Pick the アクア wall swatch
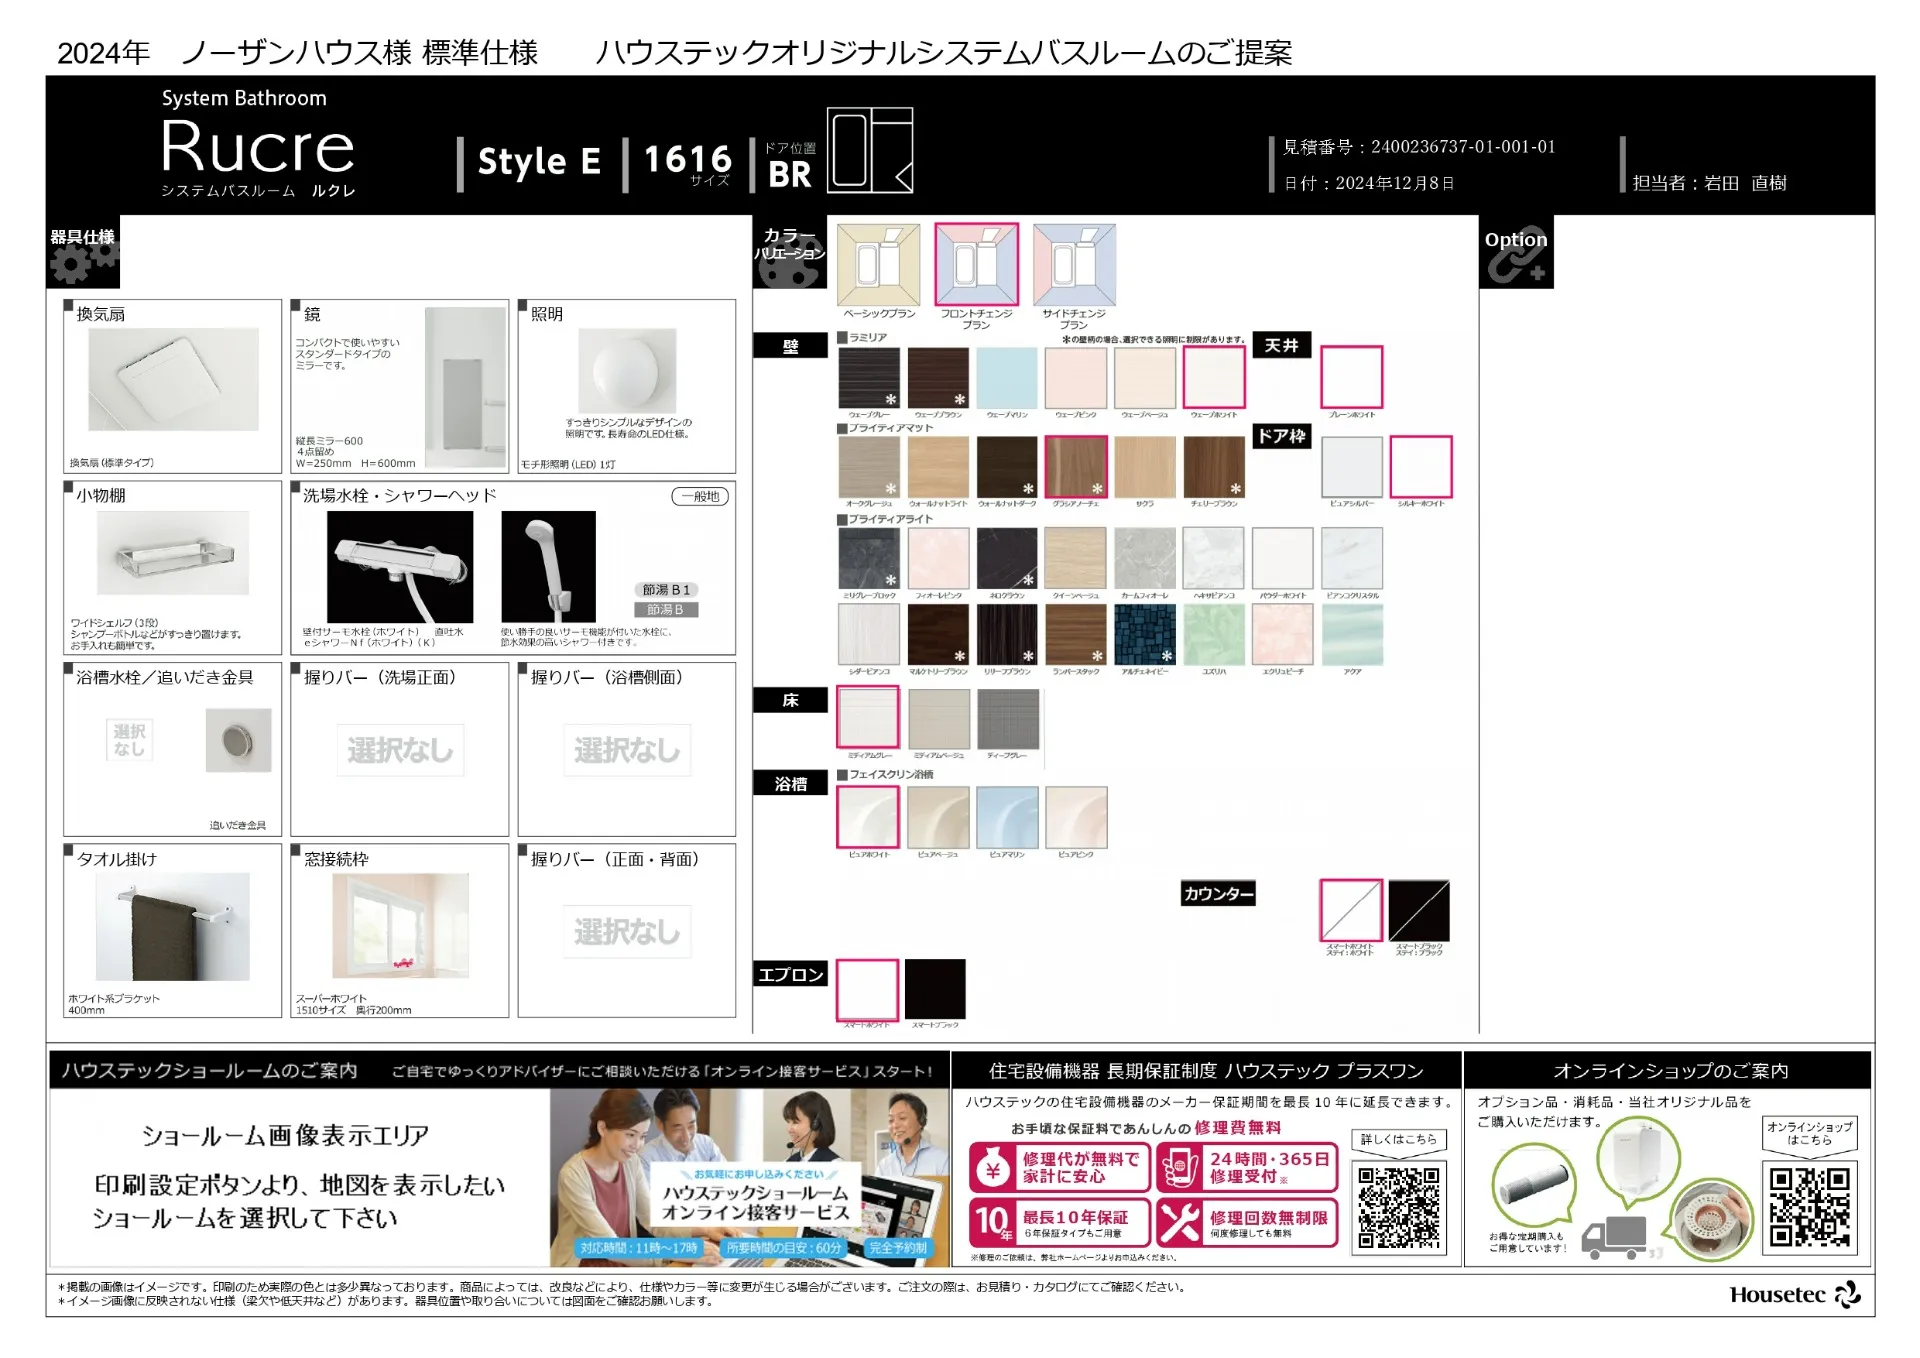This screenshot has width=1920, height=1358. (x=1352, y=635)
